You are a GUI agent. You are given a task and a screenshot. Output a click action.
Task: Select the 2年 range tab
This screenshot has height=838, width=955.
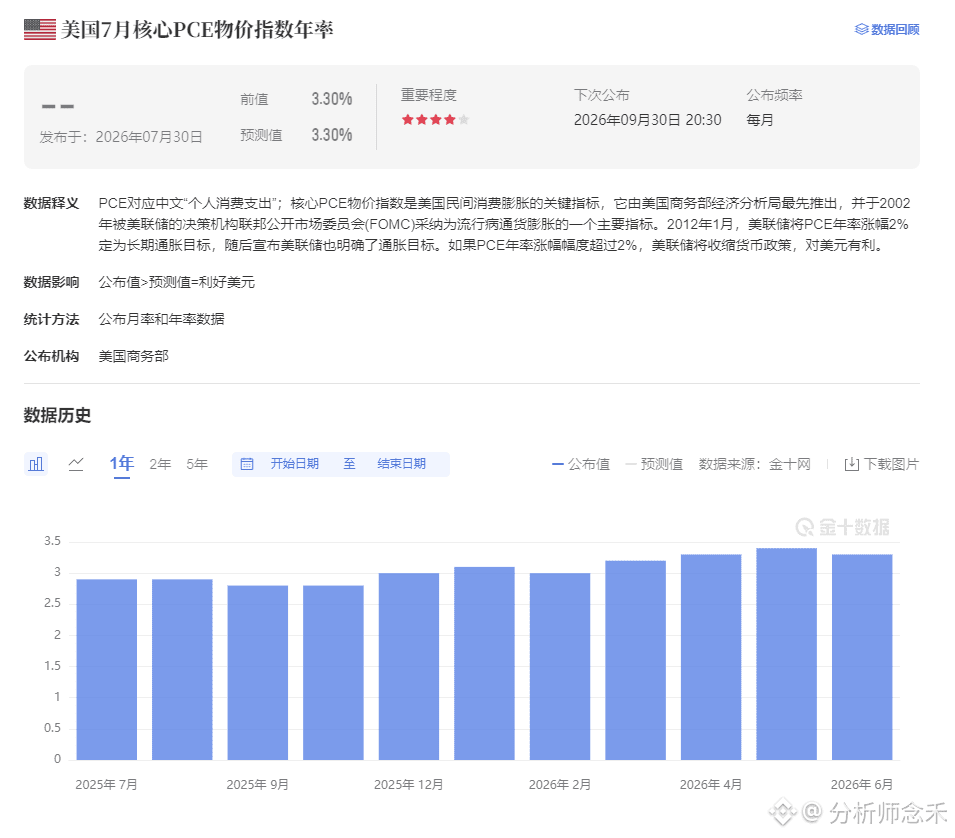pyautogui.click(x=160, y=464)
